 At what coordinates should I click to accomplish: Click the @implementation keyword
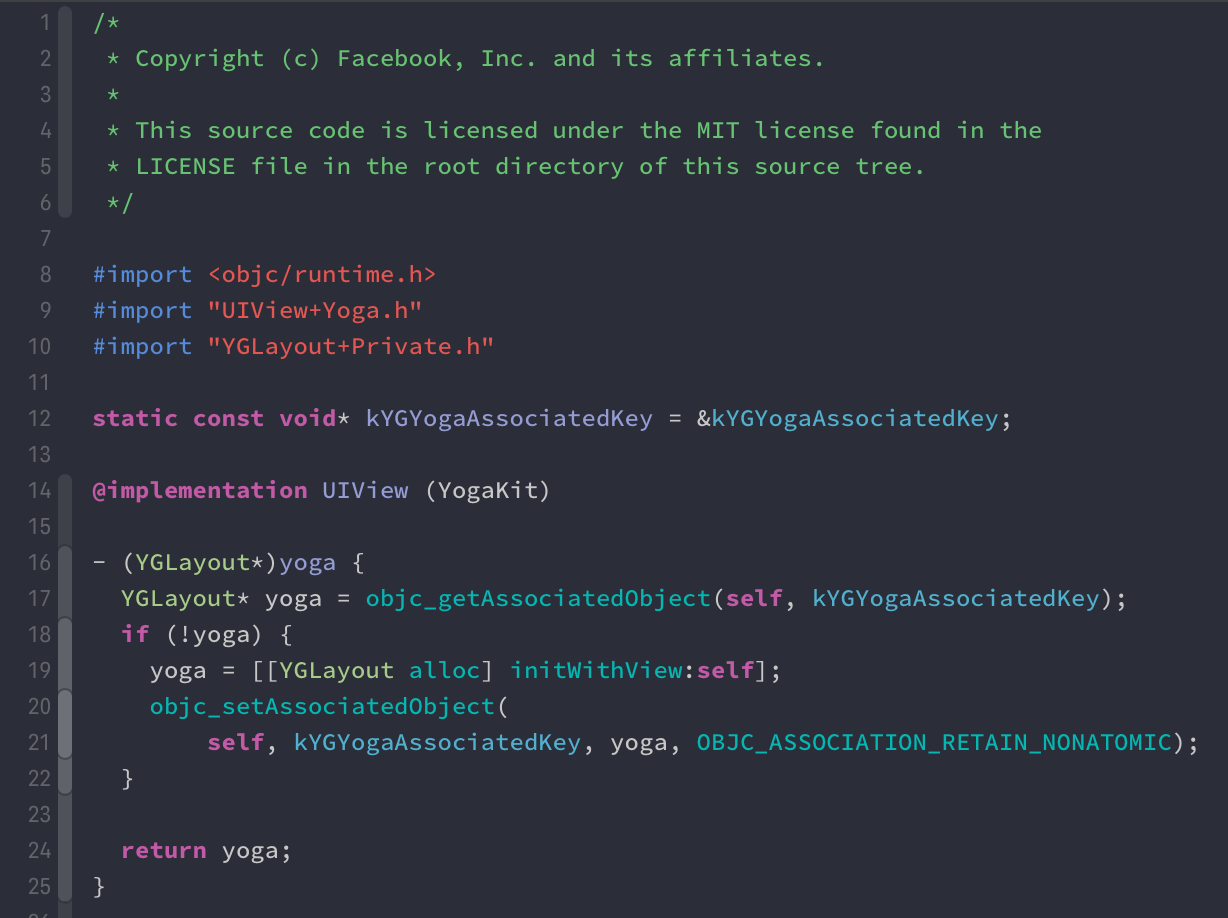point(200,490)
